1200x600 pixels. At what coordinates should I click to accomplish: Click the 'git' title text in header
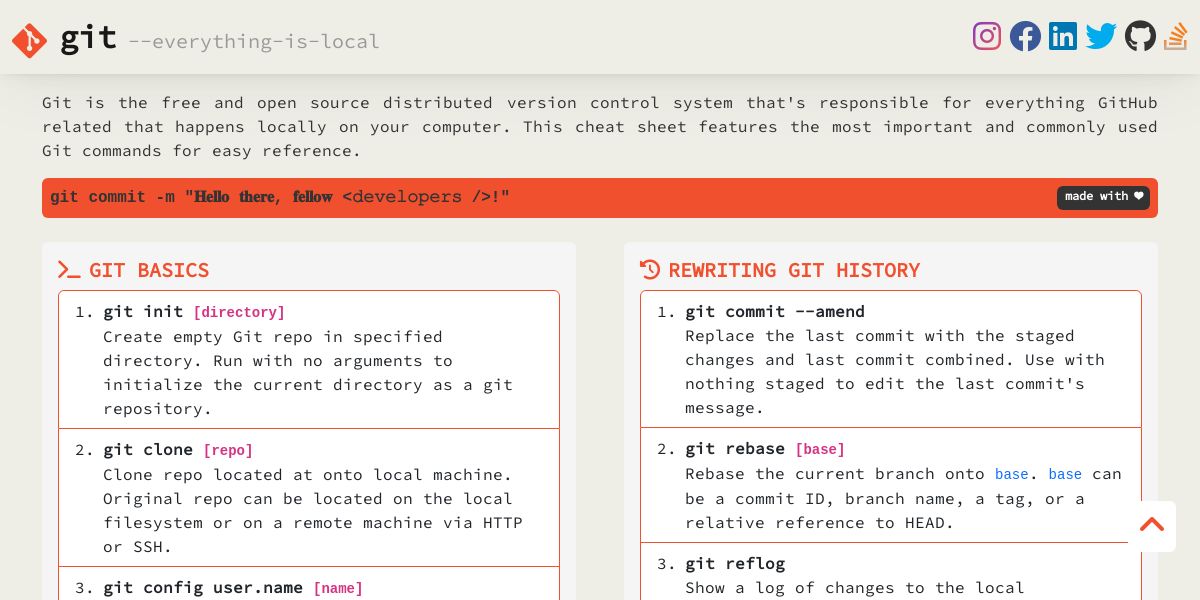pyautogui.click(x=88, y=38)
